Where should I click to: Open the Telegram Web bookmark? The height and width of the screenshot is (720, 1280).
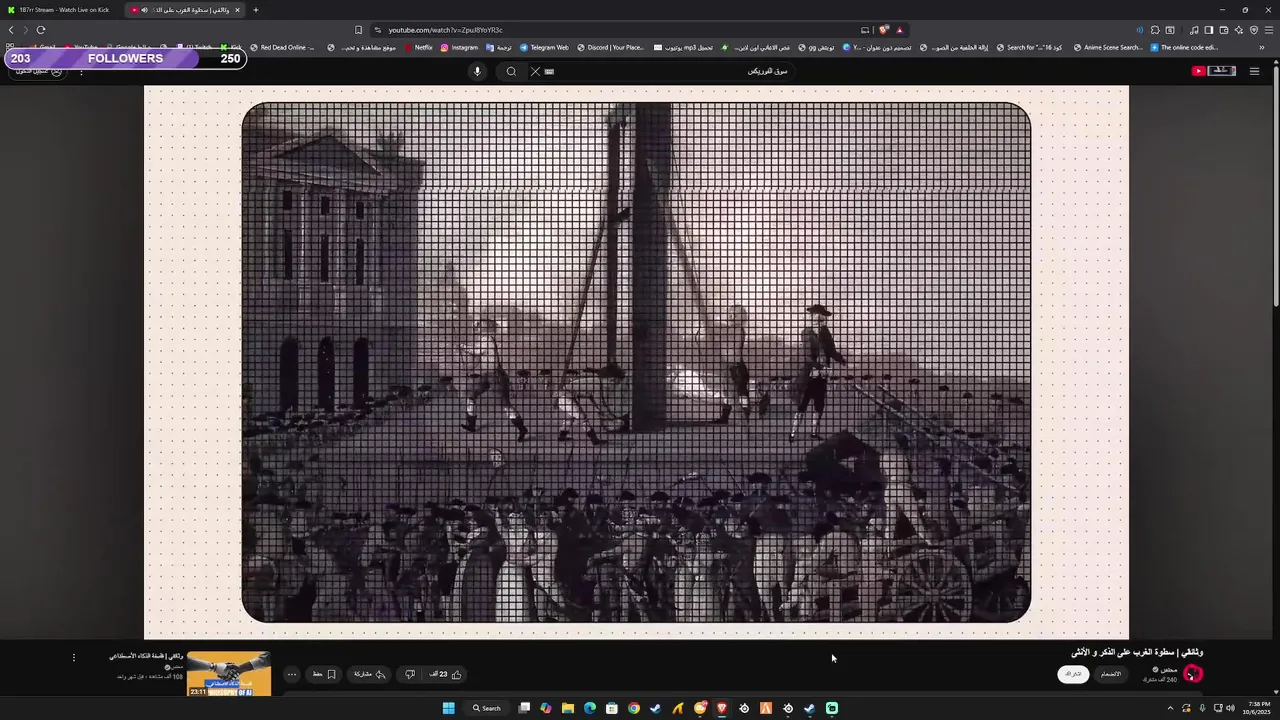pyautogui.click(x=544, y=47)
